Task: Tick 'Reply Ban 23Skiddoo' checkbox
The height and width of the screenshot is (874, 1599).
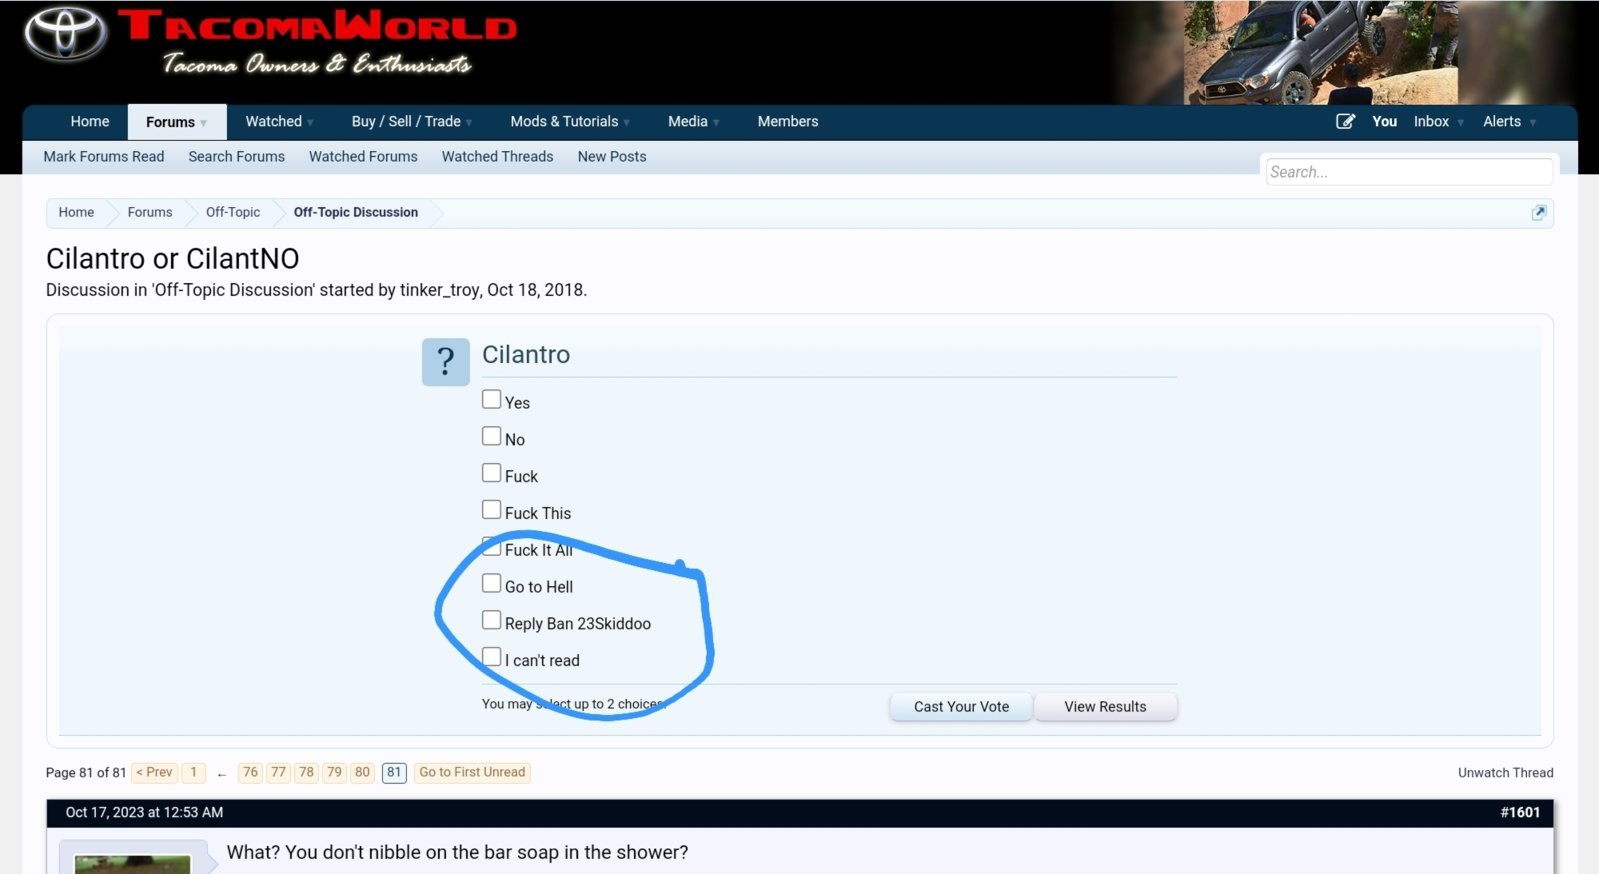Action: click(x=491, y=620)
